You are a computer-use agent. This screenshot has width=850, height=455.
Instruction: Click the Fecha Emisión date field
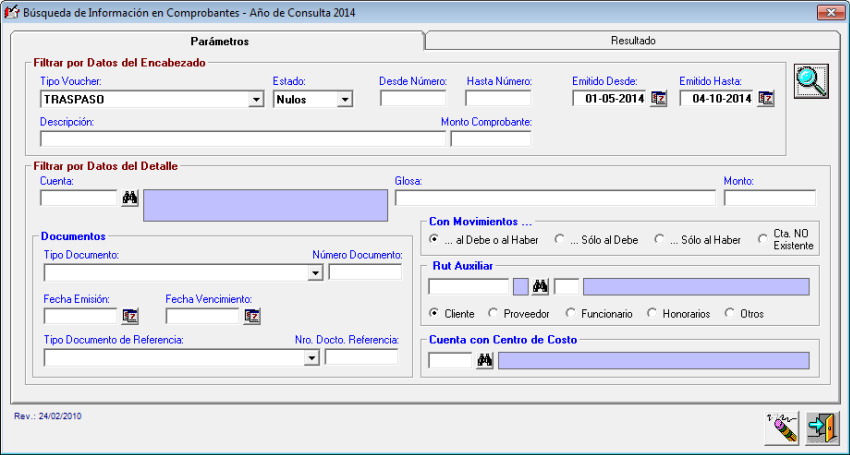point(80,316)
